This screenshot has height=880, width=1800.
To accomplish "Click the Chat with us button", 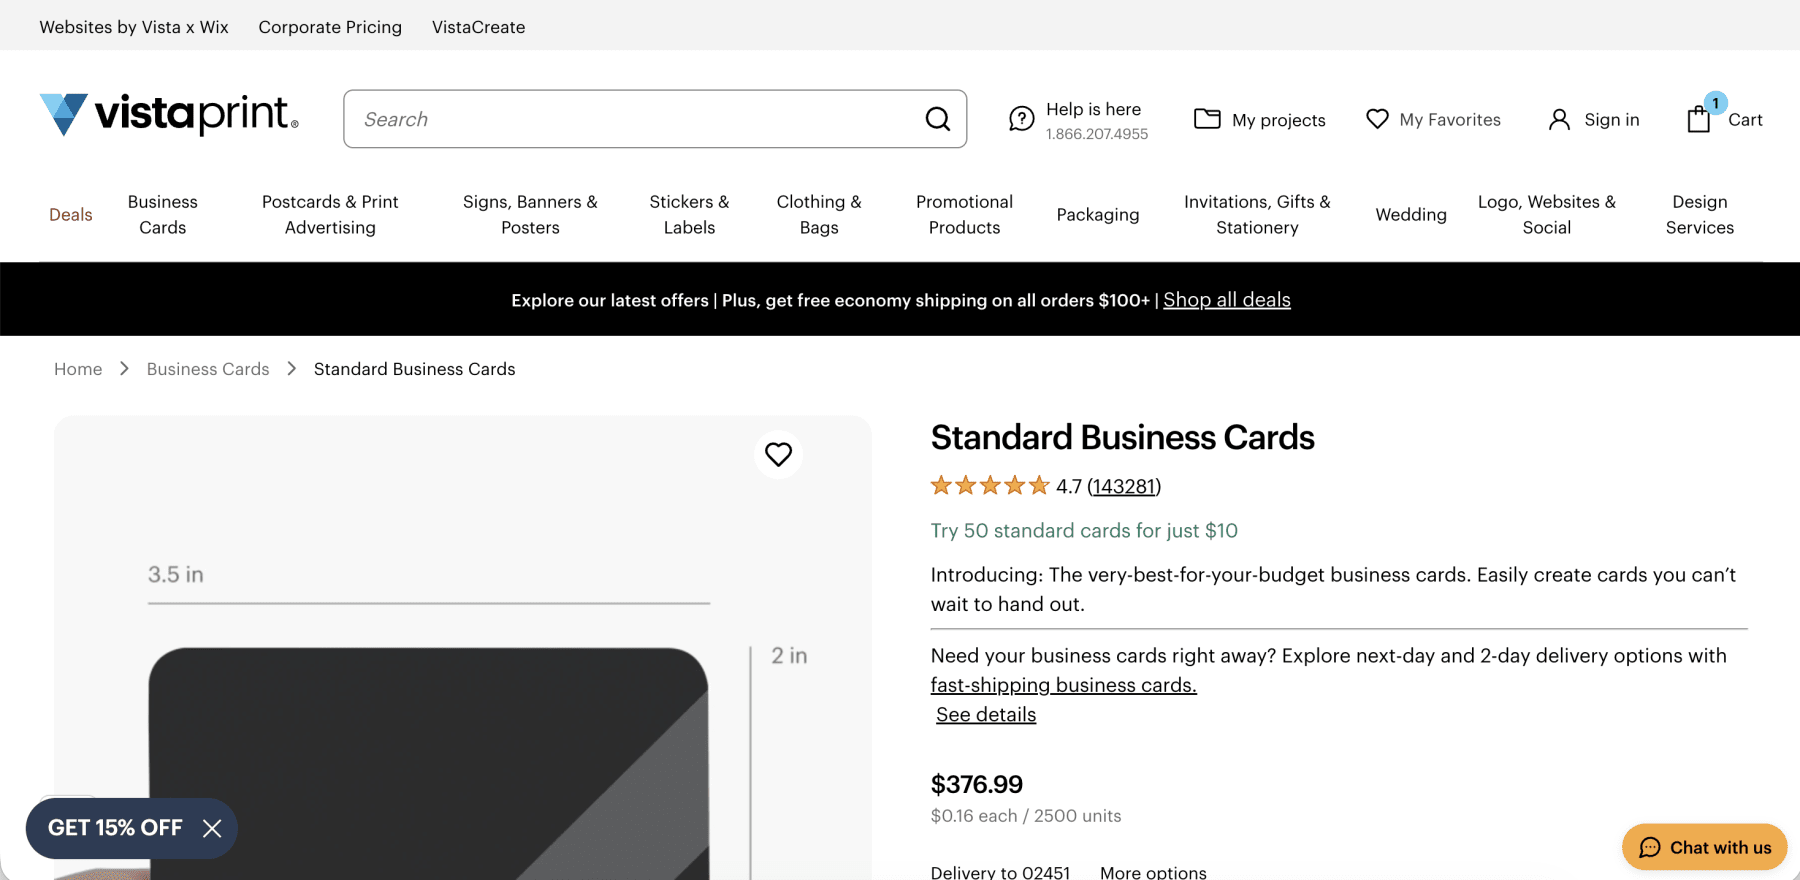I will point(1705,848).
